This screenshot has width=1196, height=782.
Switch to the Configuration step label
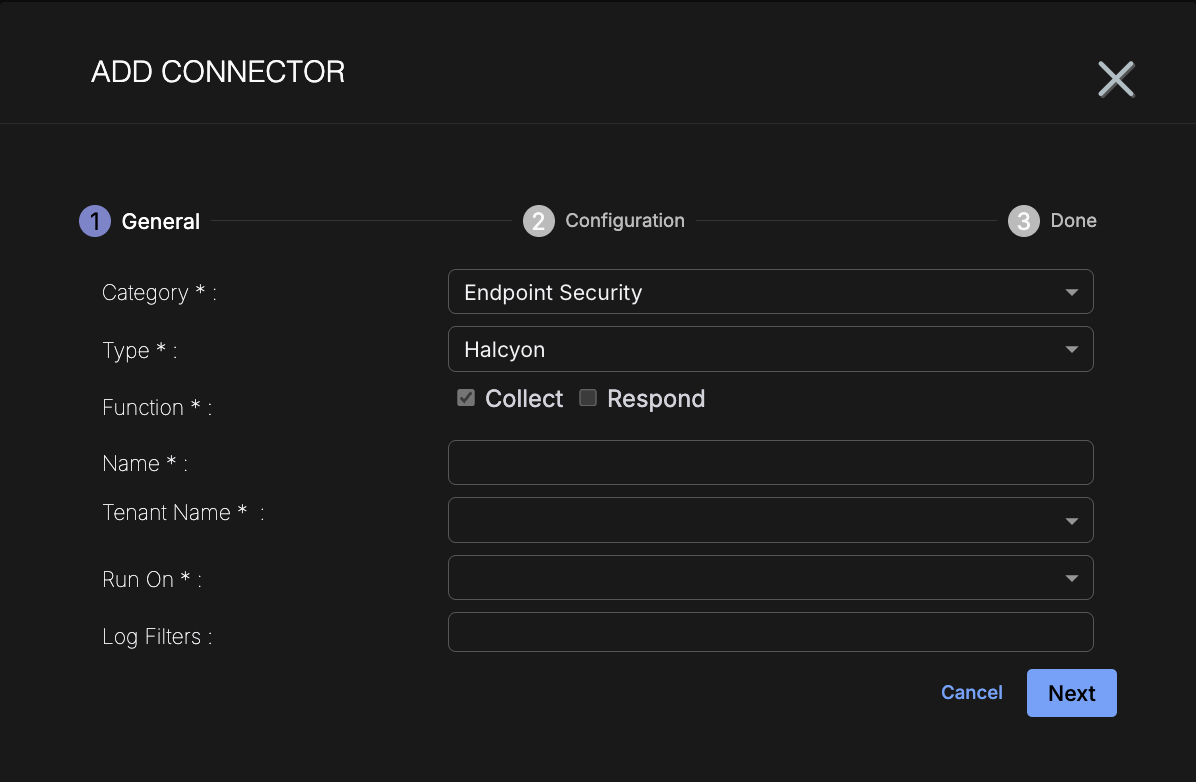point(625,221)
